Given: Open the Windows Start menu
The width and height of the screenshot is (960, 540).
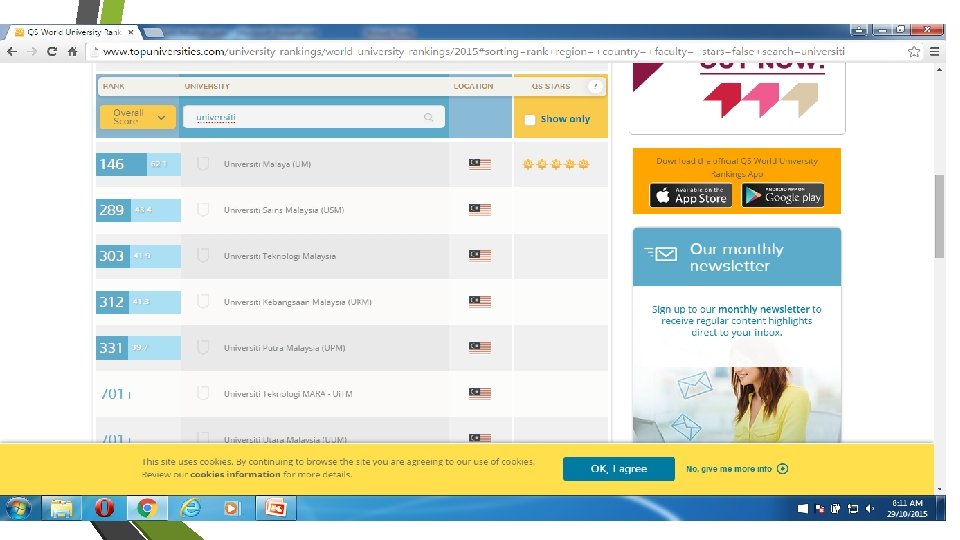Looking at the screenshot, I should tap(18, 508).
